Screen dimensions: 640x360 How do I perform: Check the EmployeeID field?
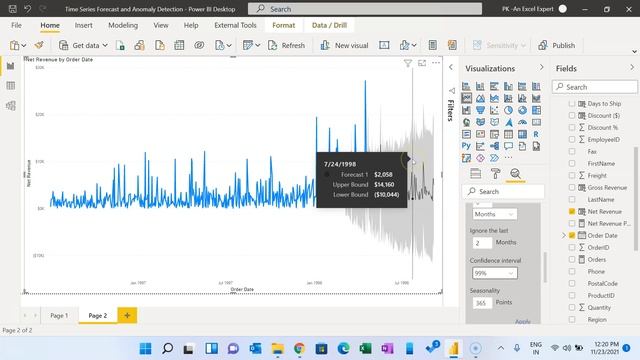572,140
